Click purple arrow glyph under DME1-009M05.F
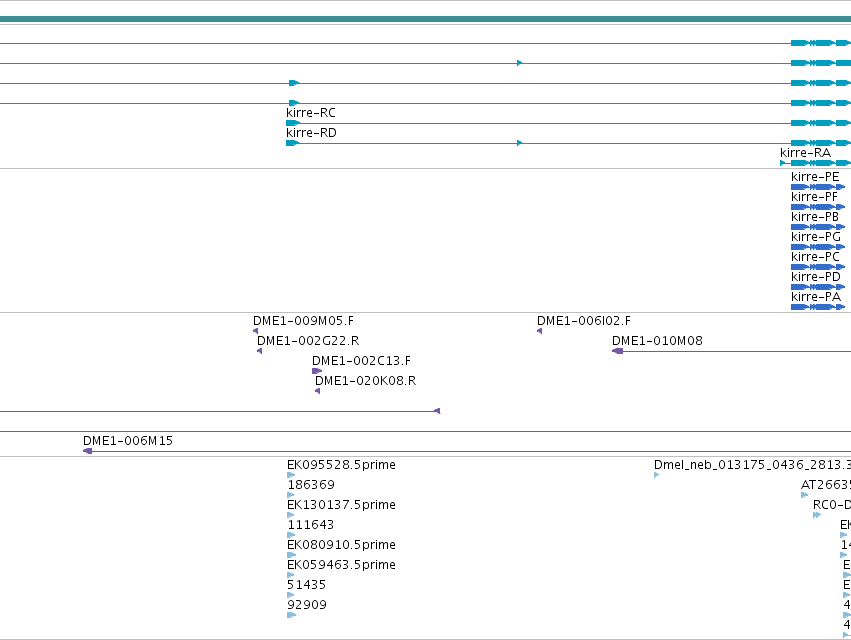 [x=256, y=331]
